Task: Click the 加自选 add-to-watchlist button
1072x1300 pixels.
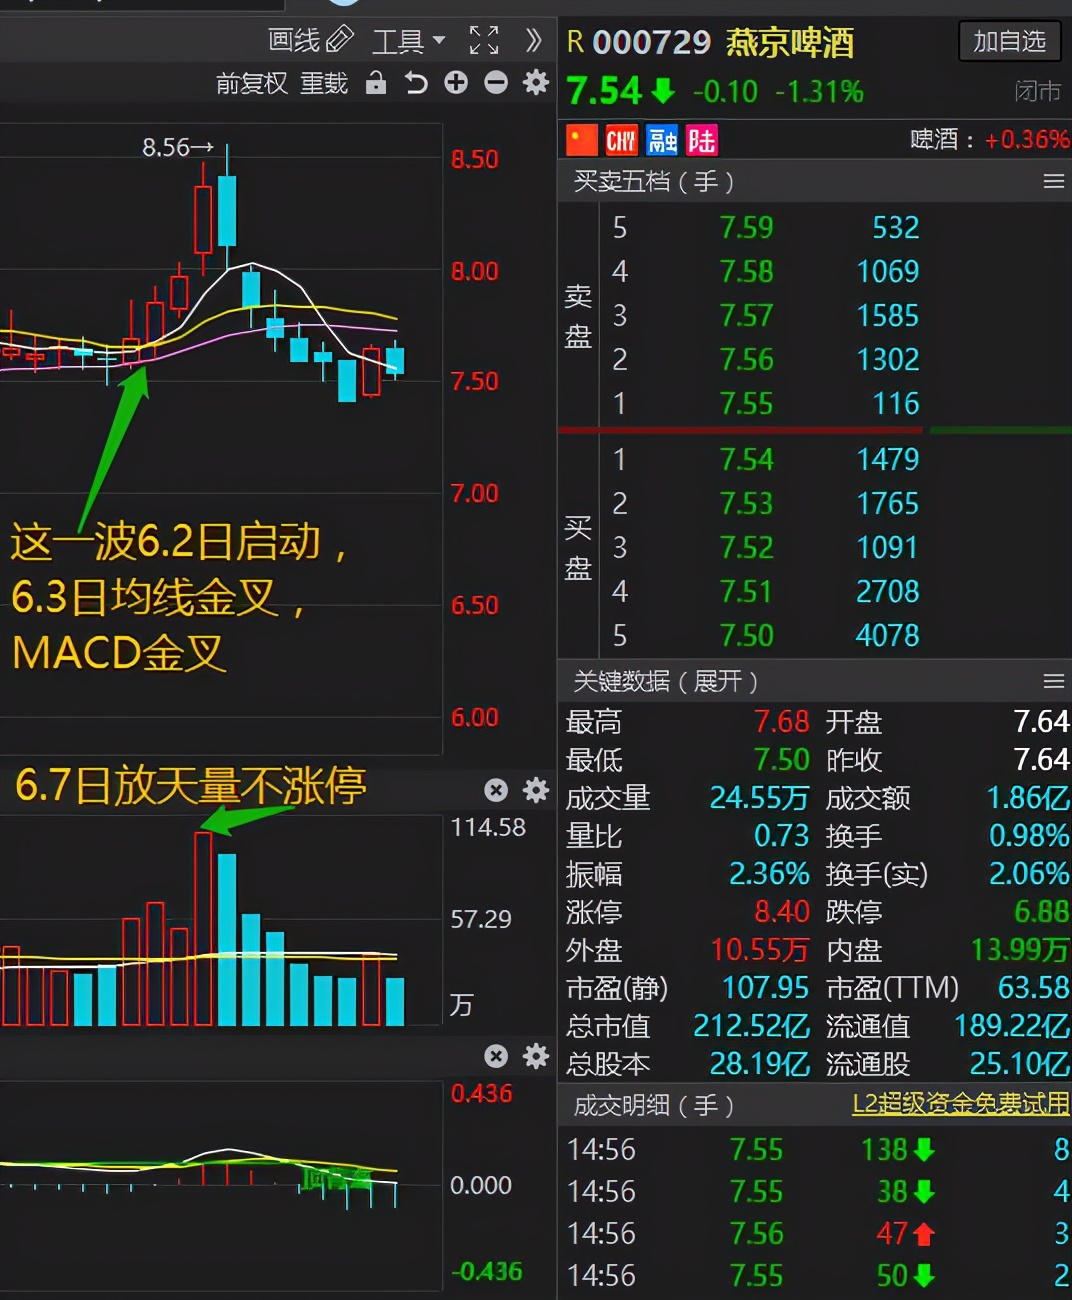Action: point(1009,42)
